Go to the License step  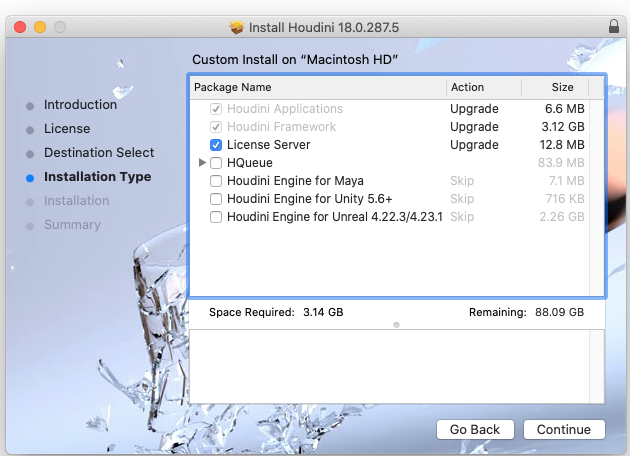click(67, 129)
